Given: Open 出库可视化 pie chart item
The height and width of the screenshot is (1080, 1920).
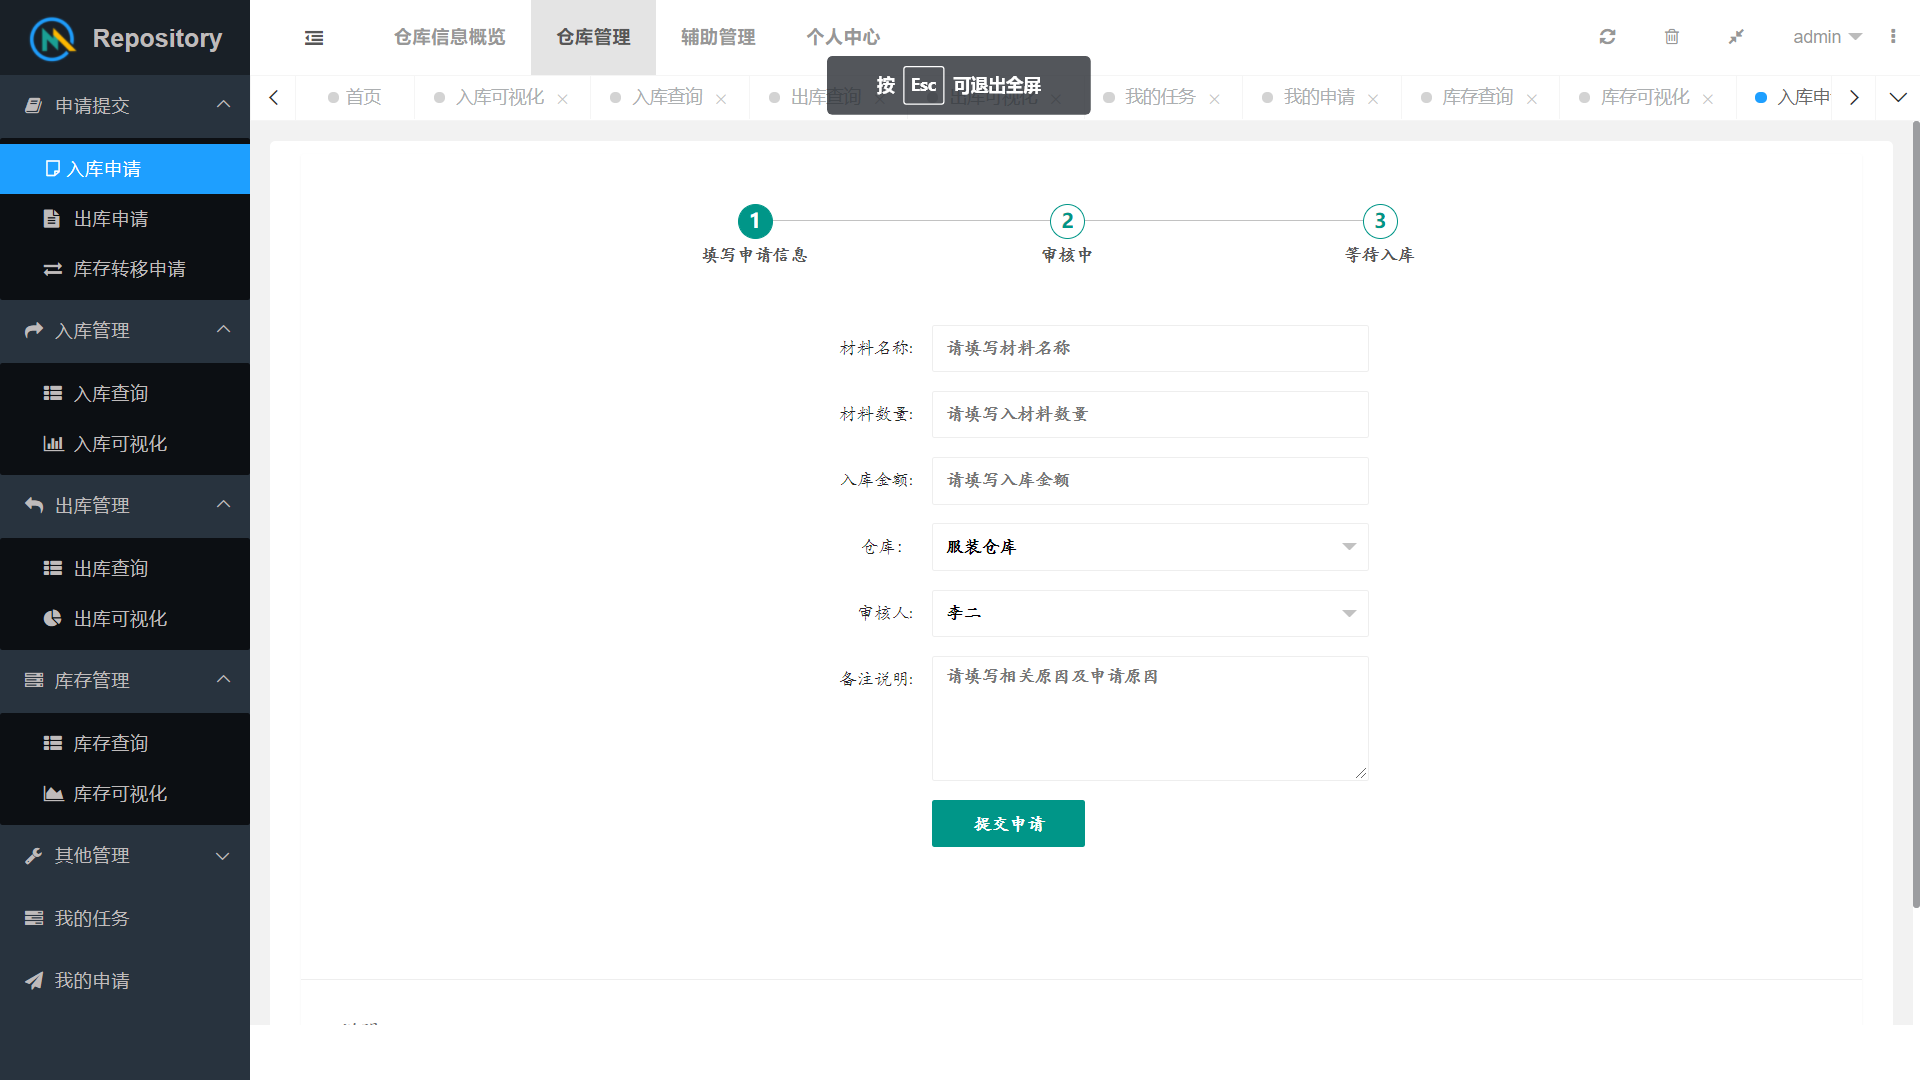Looking at the screenshot, I should point(120,619).
